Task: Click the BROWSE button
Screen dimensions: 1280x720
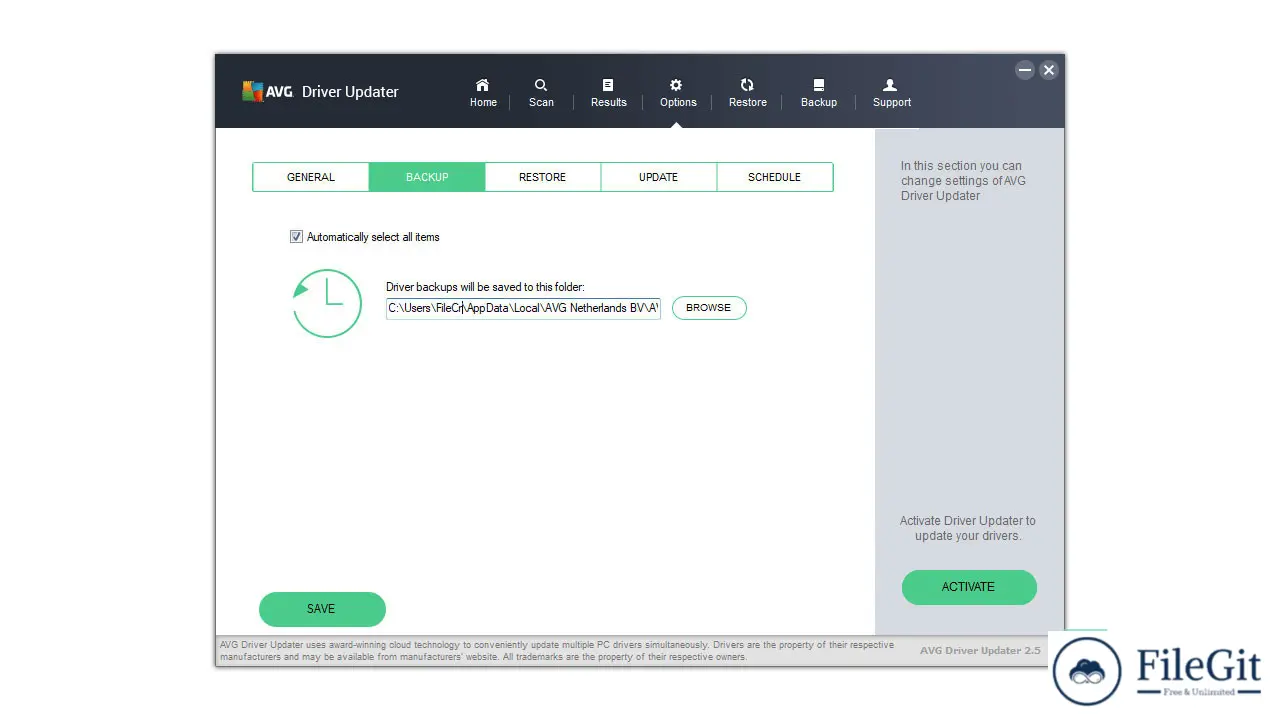Action: (709, 308)
